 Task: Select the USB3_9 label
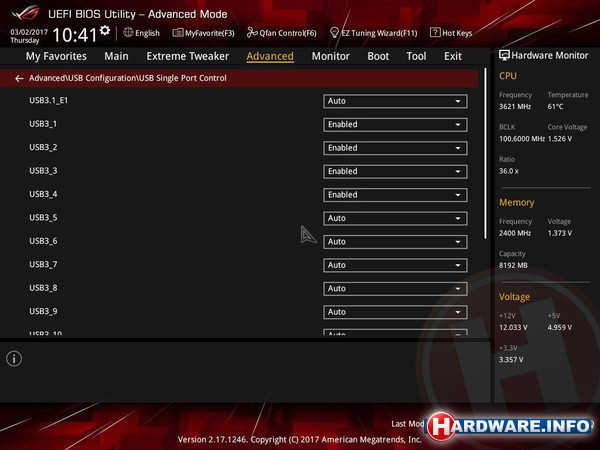43,311
